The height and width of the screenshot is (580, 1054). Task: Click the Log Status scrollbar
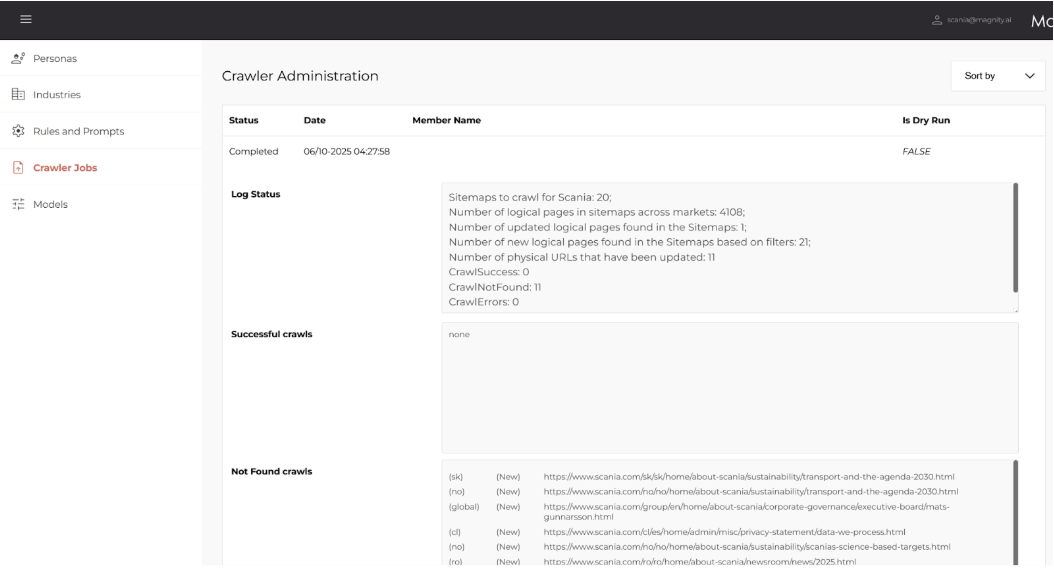(x=1015, y=236)
